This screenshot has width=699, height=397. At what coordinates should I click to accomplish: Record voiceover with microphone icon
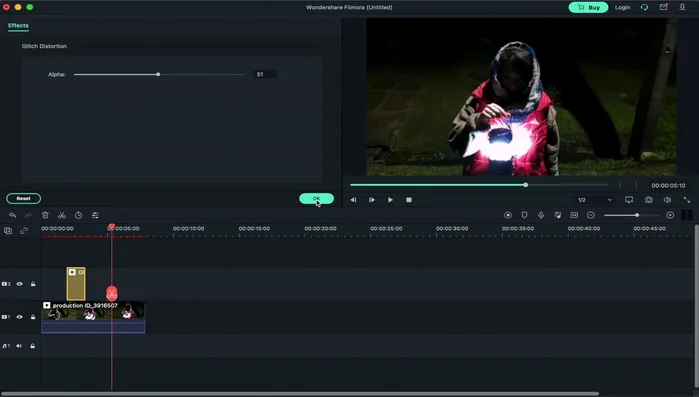[541, 215]
